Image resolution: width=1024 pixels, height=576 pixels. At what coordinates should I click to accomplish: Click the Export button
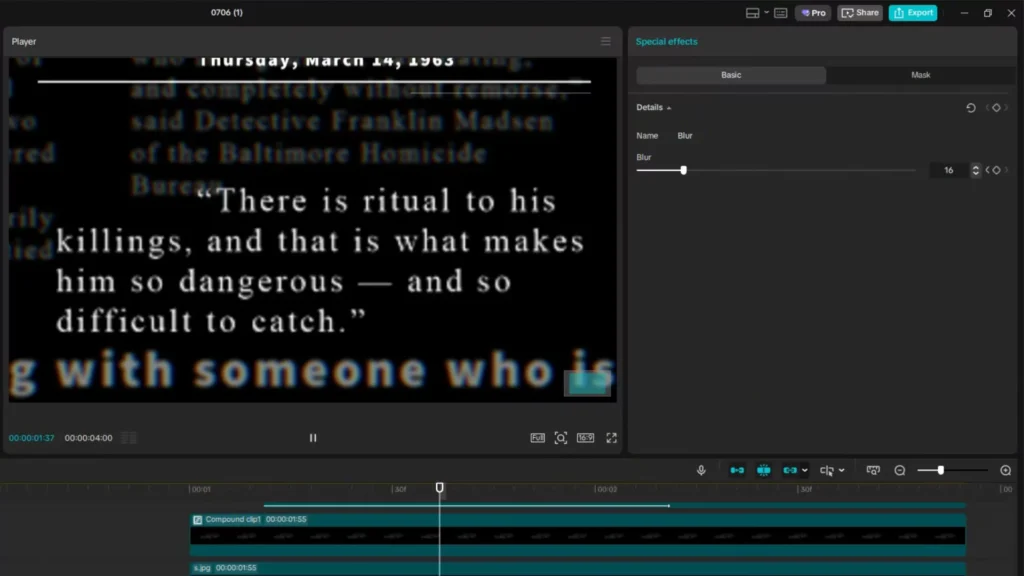pyautogui.click(x=913, y=13)
